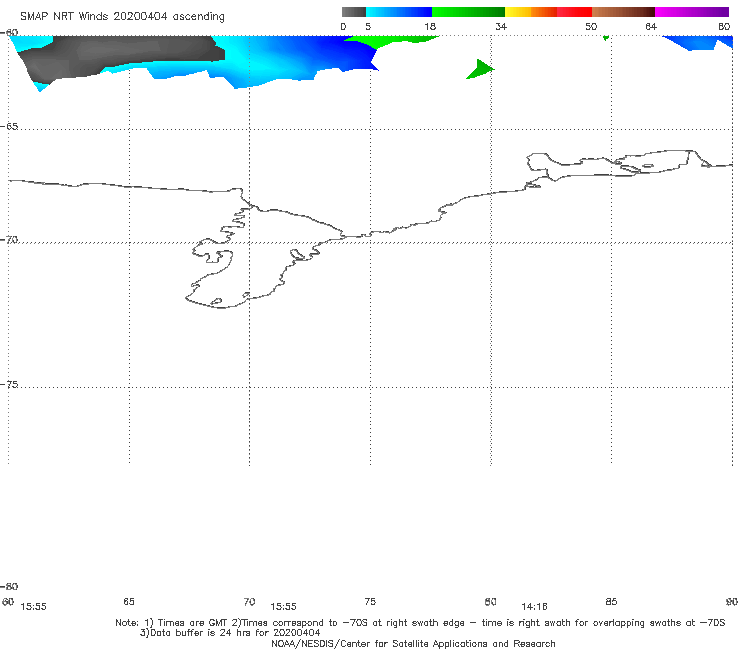
Task: Click the '-80' latitude axis label
Action: (9, 586)
